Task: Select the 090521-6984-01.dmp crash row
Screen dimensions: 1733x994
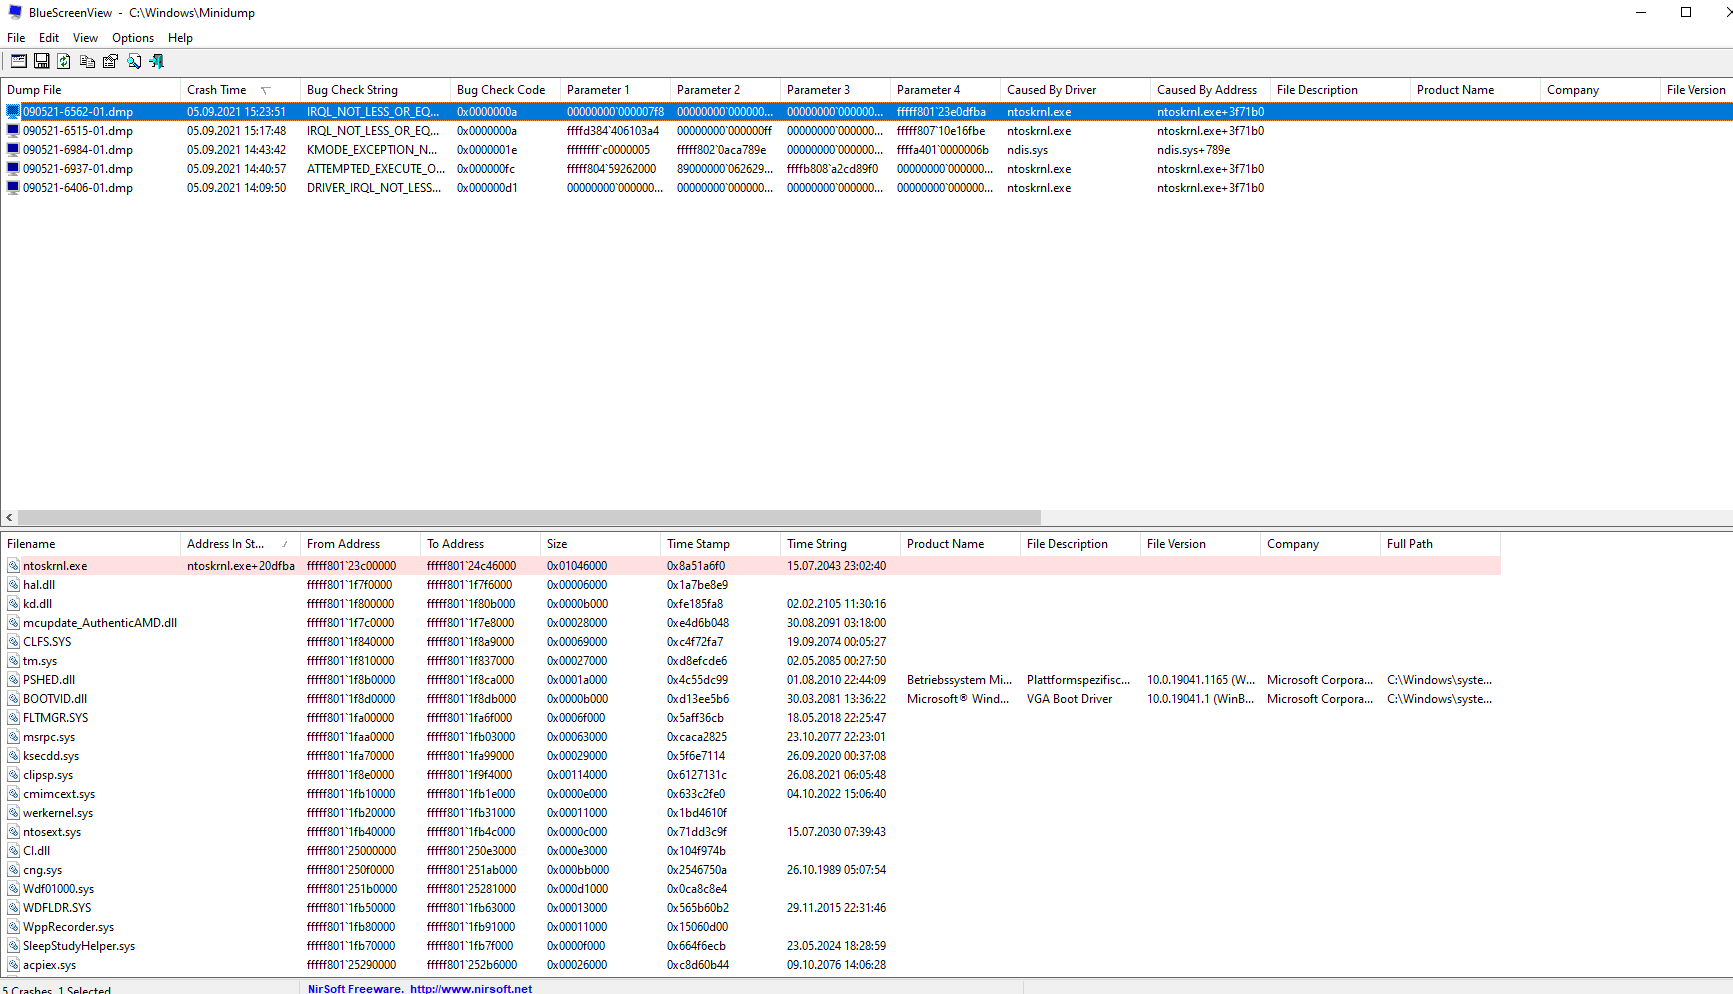Action: point(866,150)
